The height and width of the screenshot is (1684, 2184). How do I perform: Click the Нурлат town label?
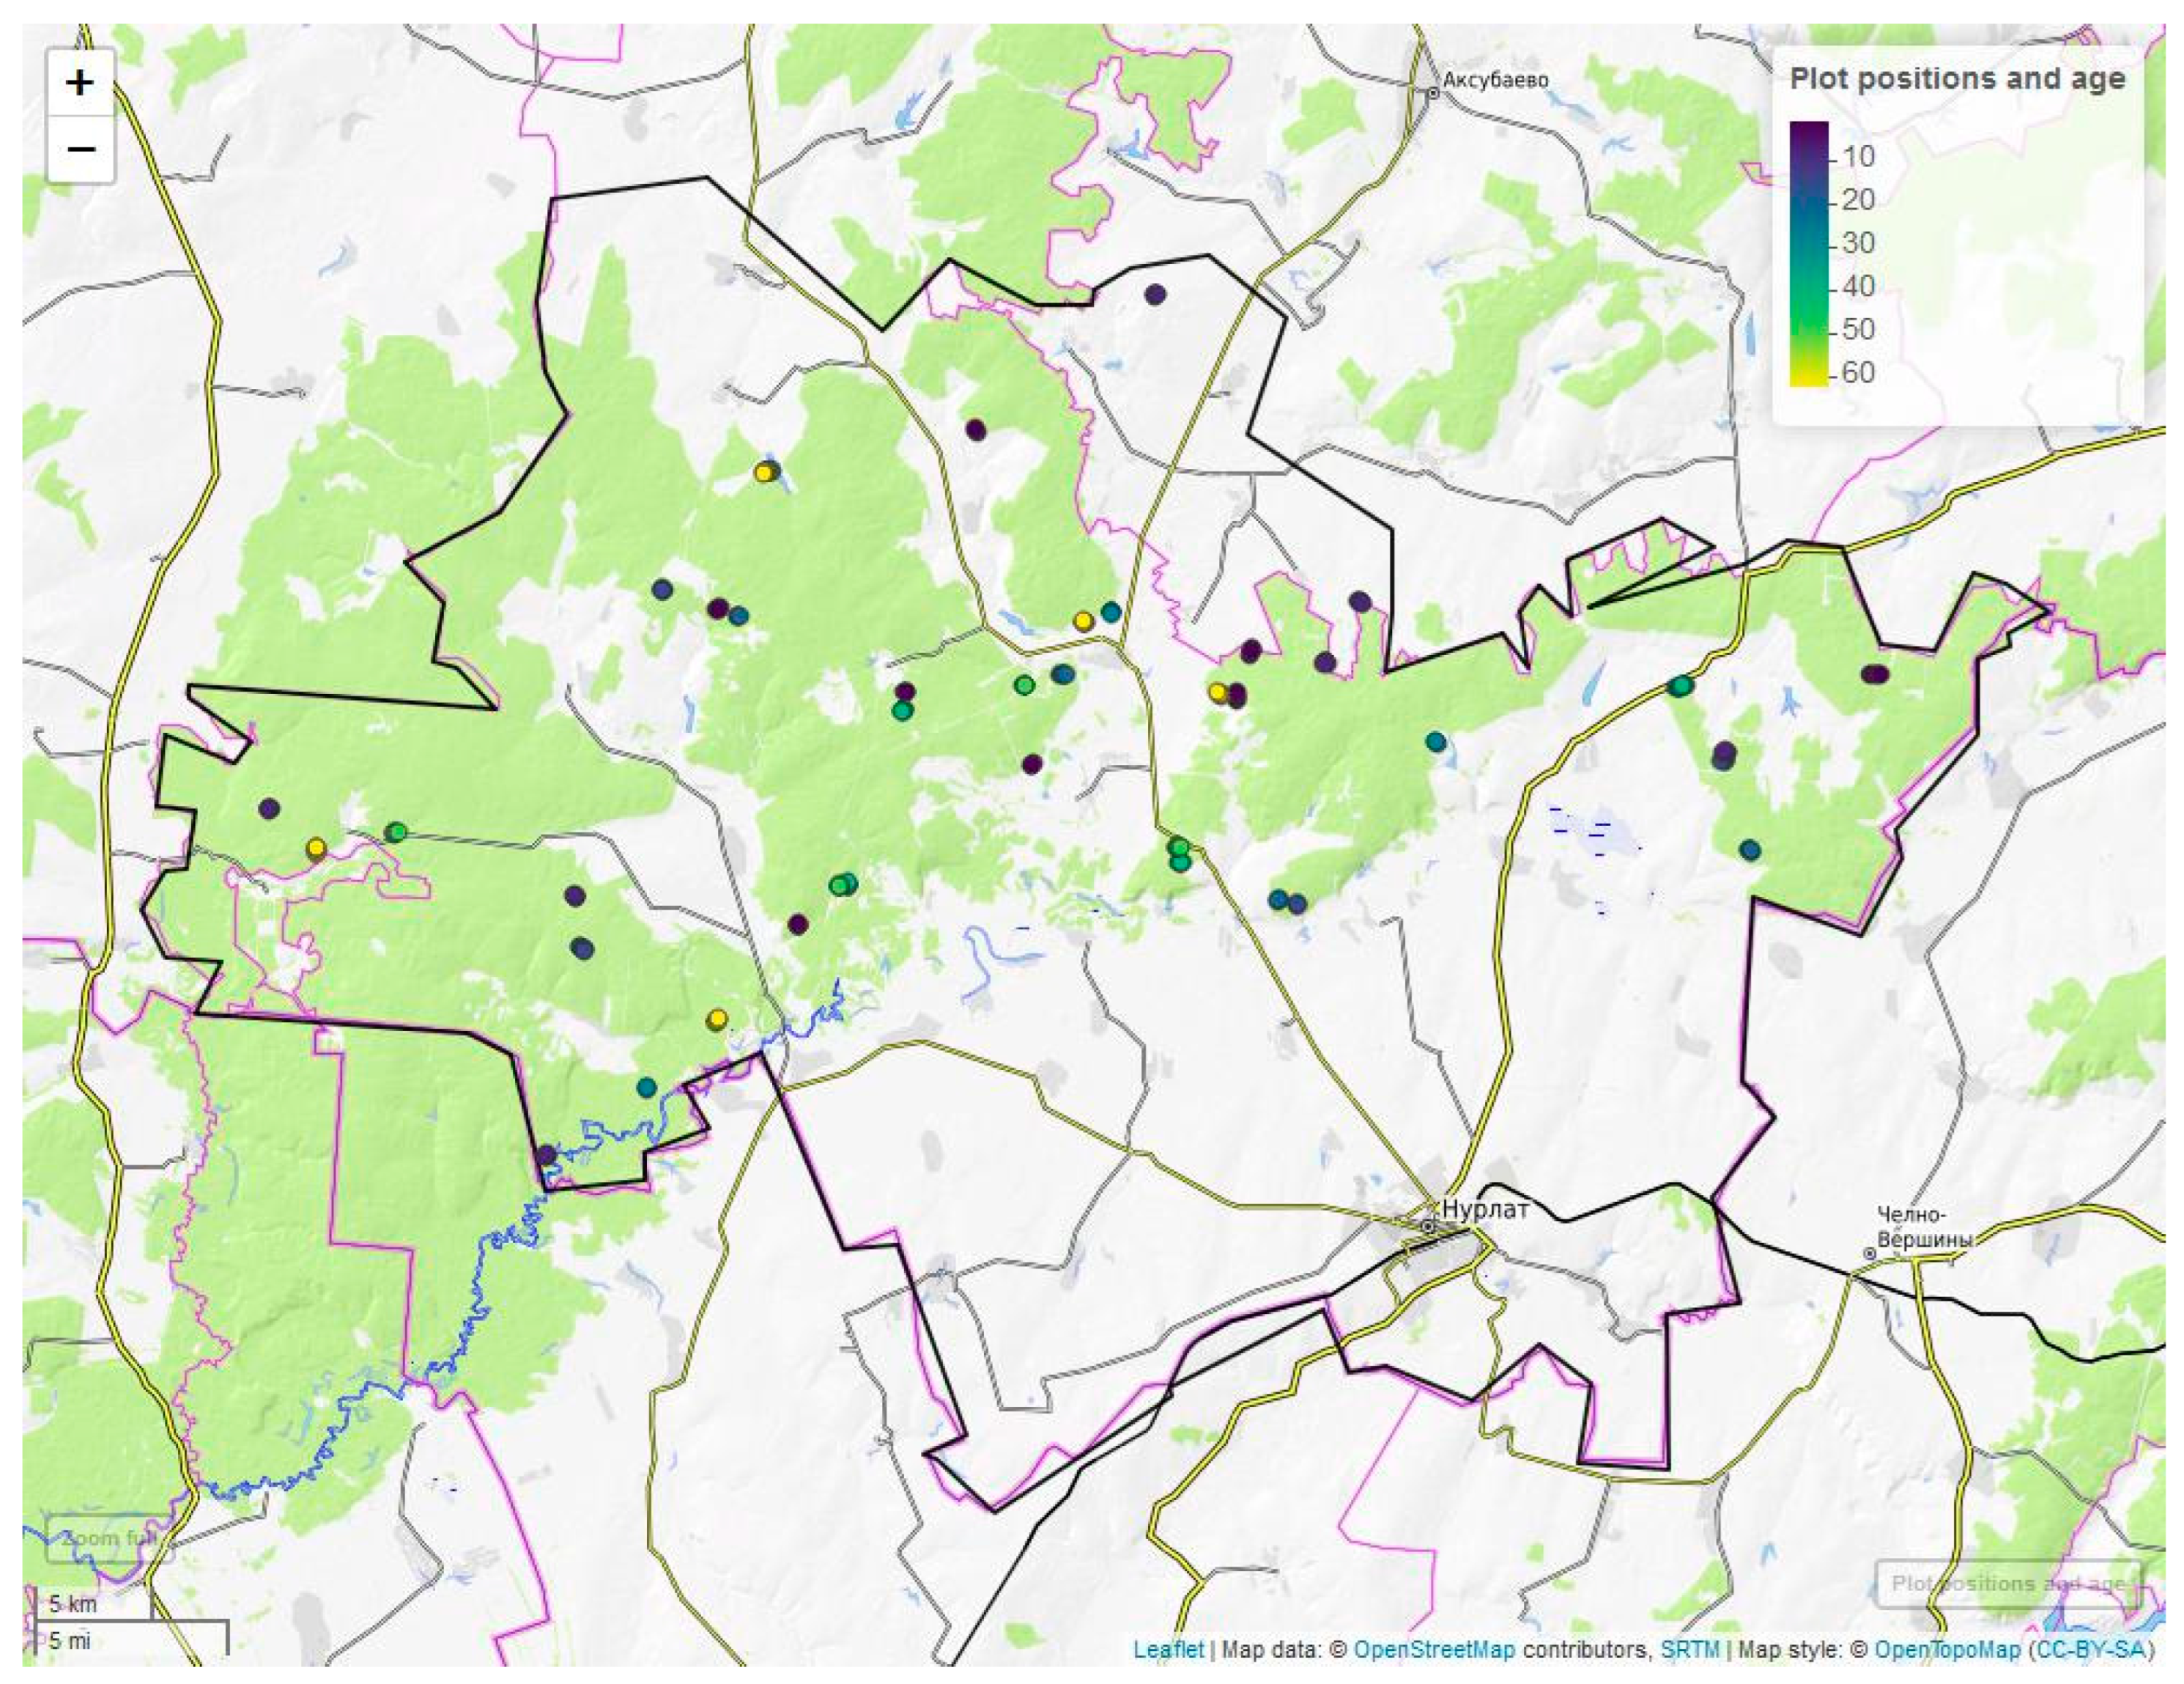pos(1485,1209)
